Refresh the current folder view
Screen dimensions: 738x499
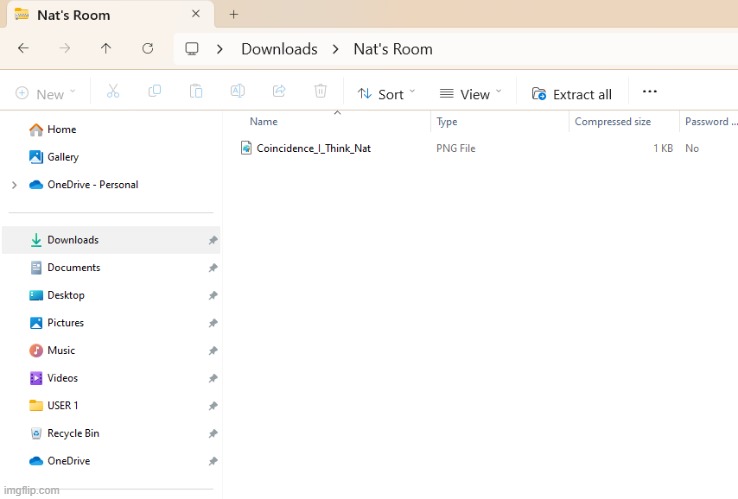pos(148,48)
